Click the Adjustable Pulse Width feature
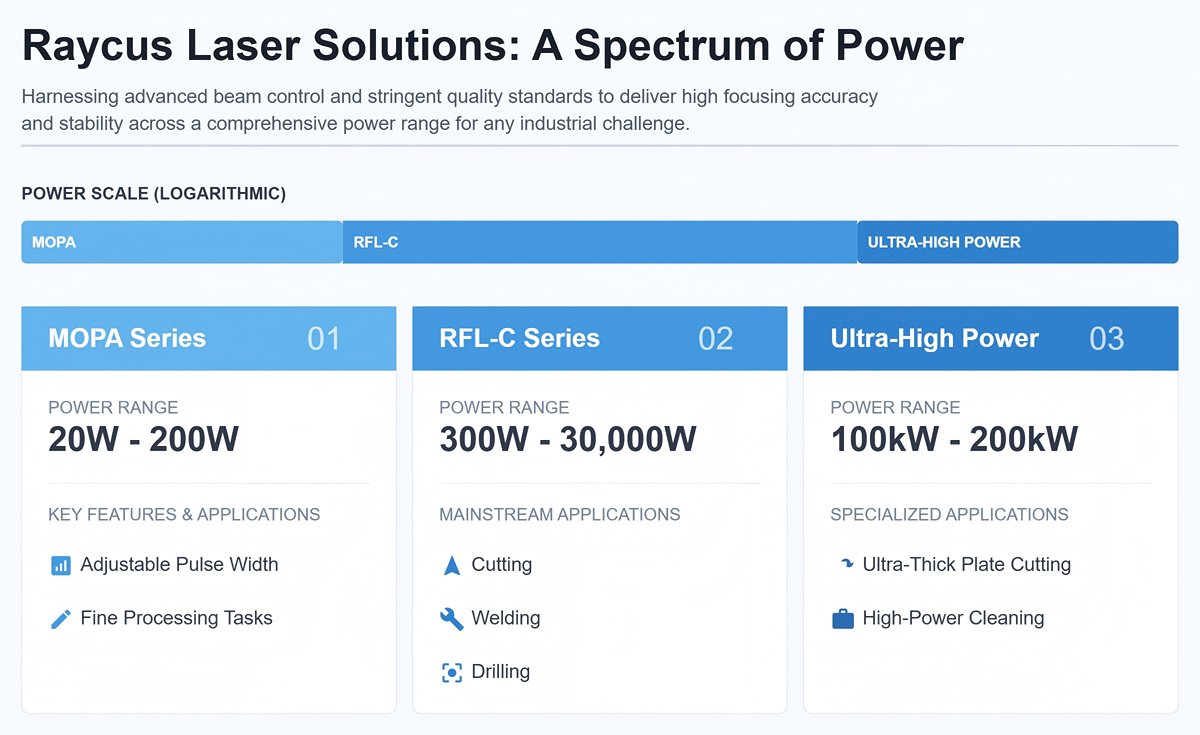 pos(179,565)
